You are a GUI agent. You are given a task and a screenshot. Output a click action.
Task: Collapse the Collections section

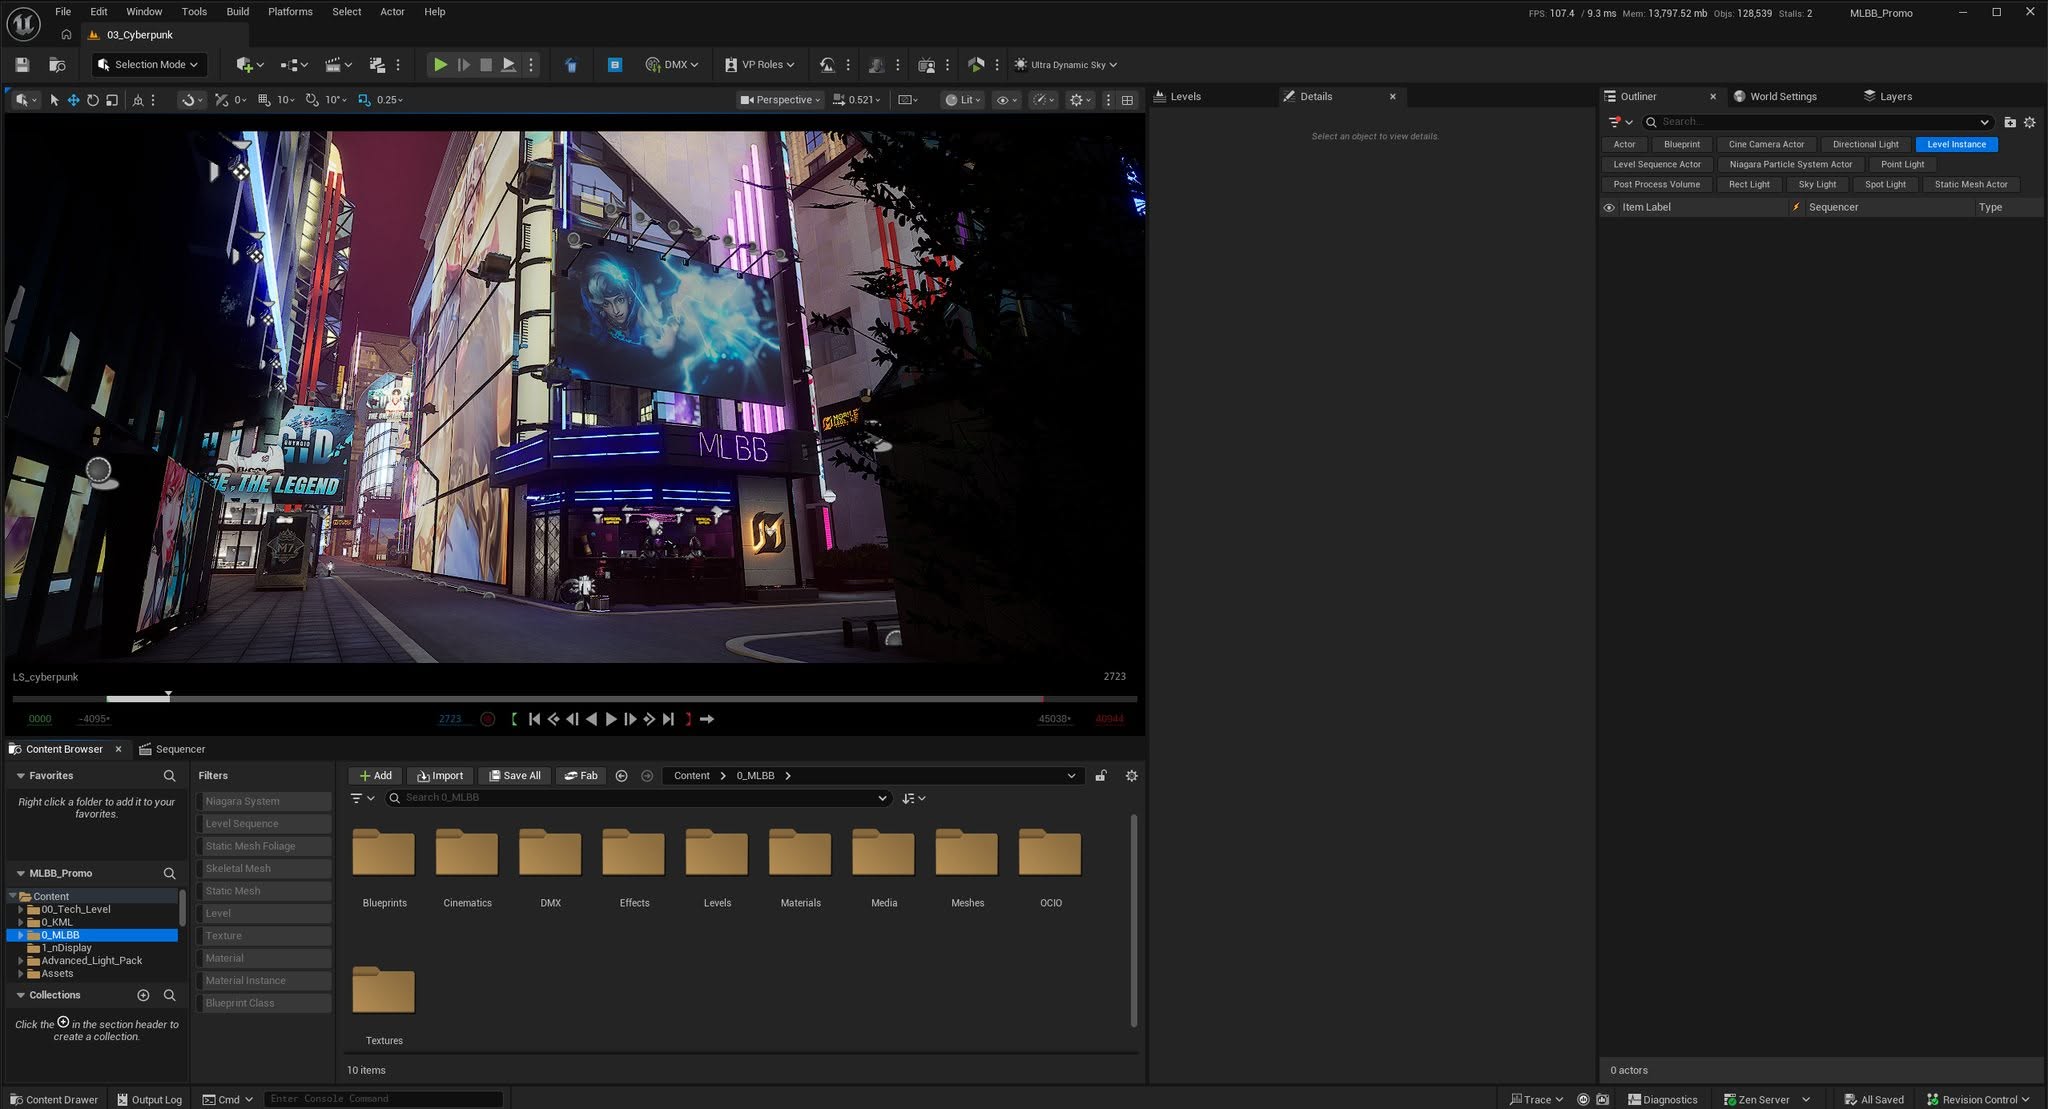pyautogui.click(x=20, y=995)
